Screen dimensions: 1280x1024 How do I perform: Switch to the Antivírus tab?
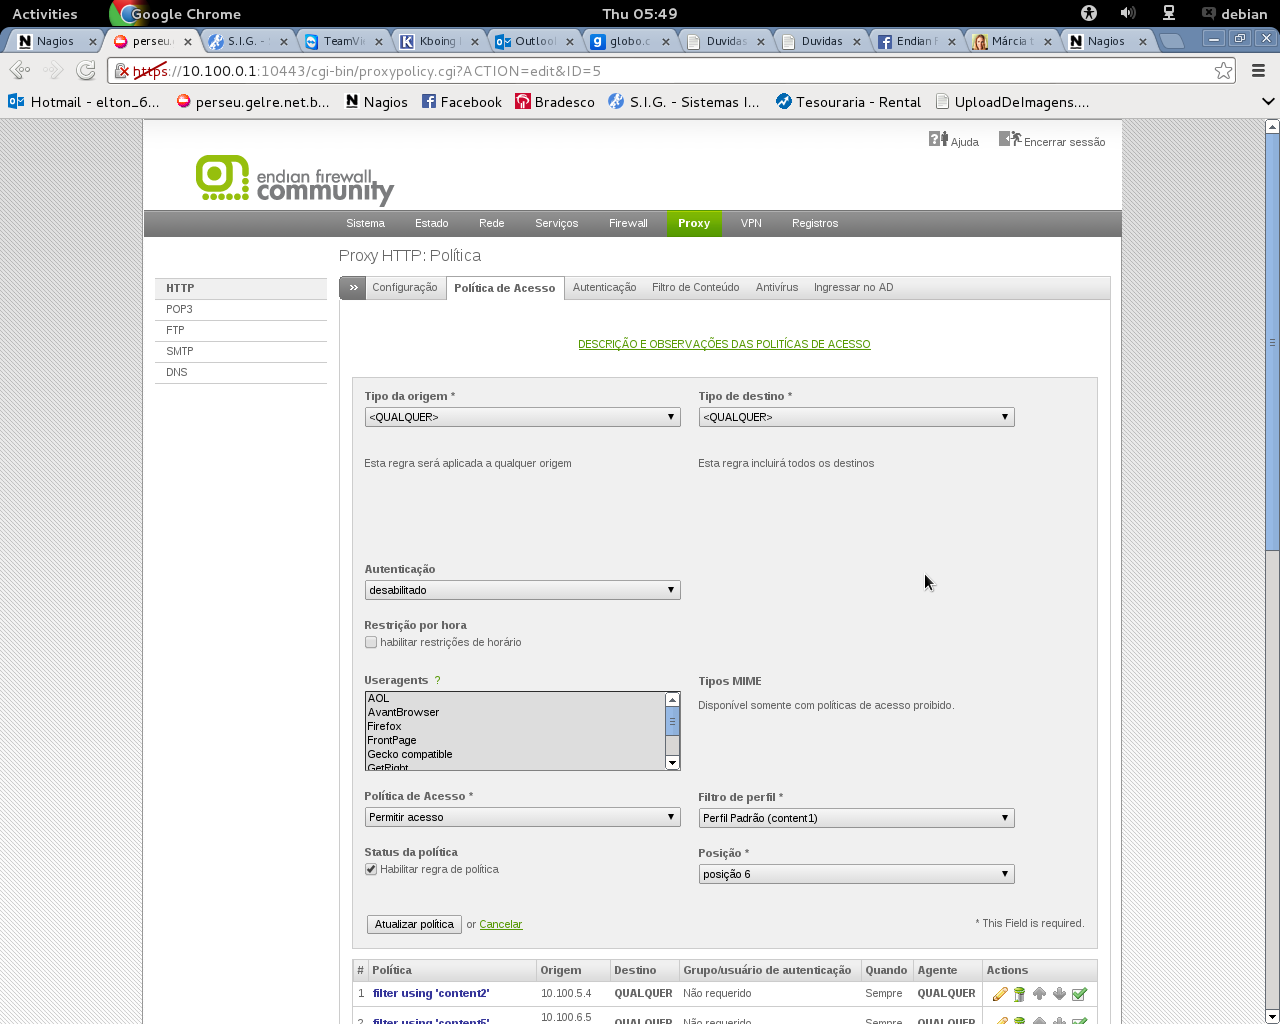coord(777,287)
